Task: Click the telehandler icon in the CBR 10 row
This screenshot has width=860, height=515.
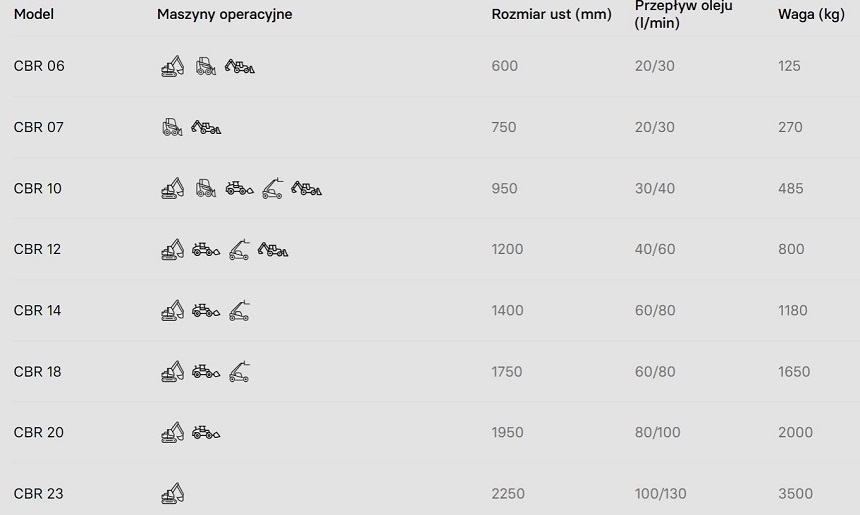Action: 272,188
